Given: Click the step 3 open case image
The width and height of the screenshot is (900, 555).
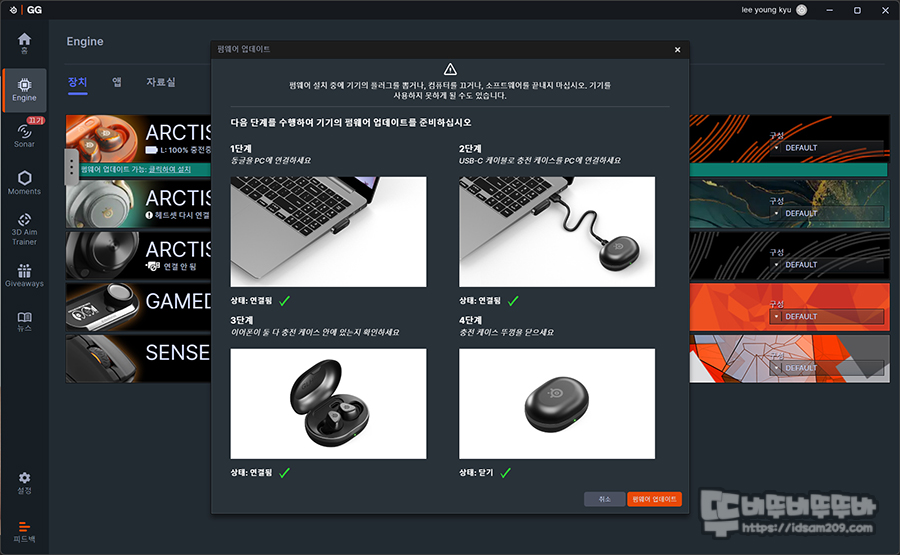Looking at the screenshot, I should (328, 403).
